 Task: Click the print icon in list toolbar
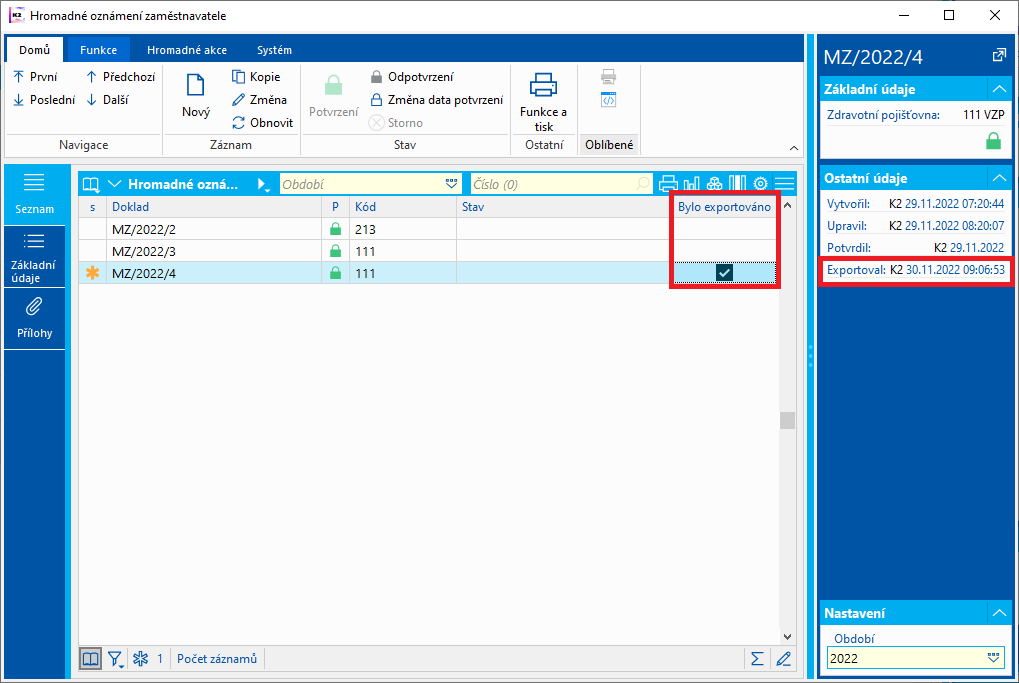668,184
